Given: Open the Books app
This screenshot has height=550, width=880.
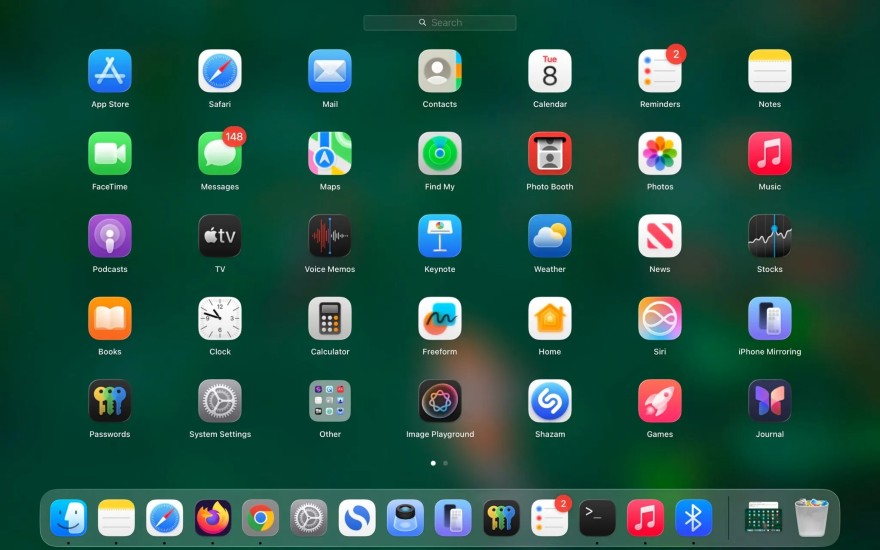Looking at the screenshot, I should click(110, 318).
